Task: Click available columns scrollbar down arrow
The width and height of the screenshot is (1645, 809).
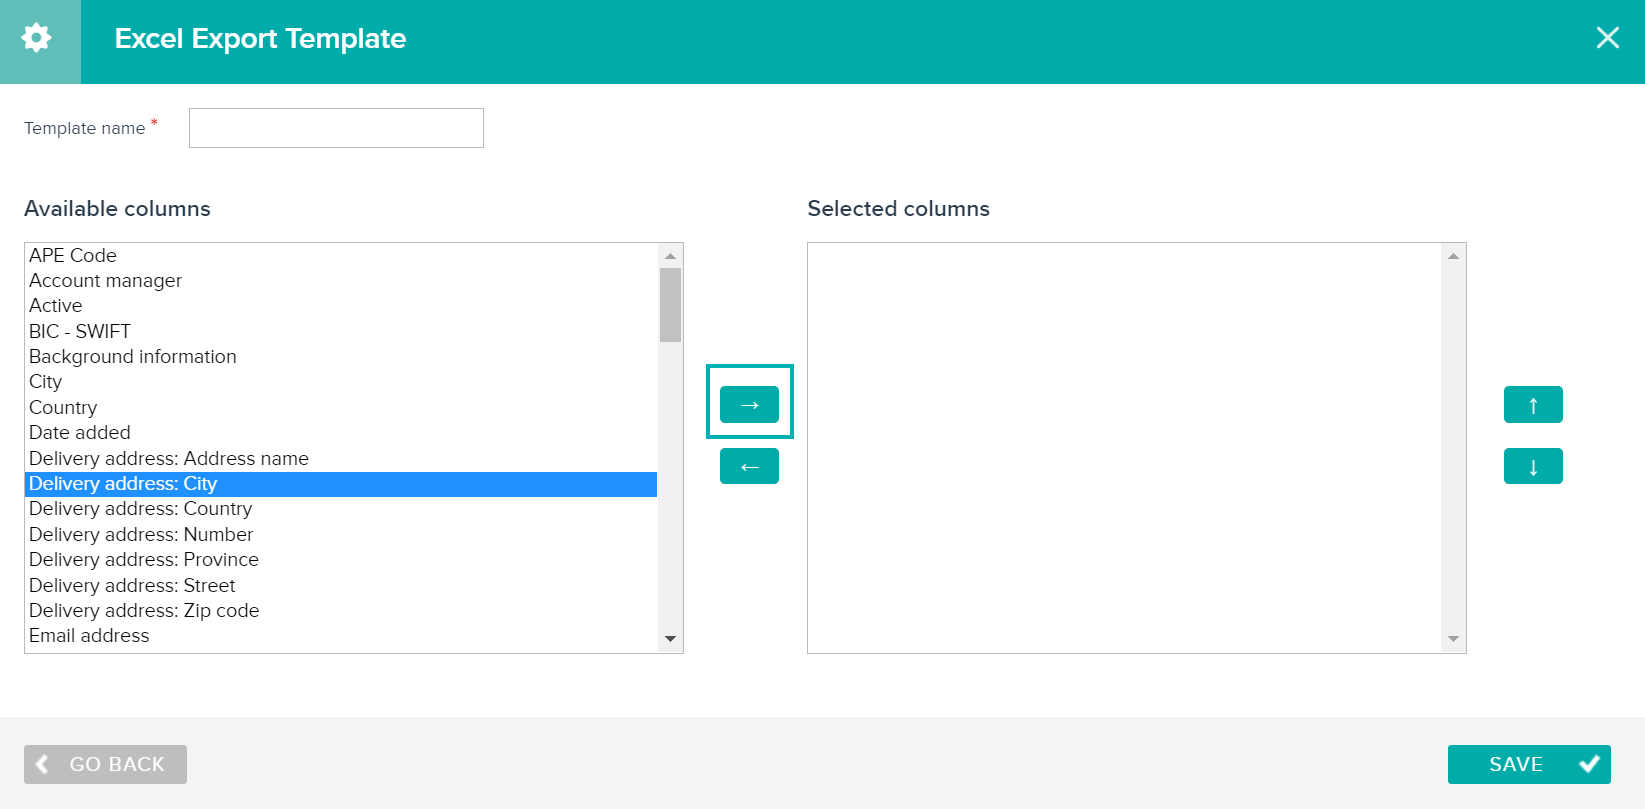Action: 670,639
